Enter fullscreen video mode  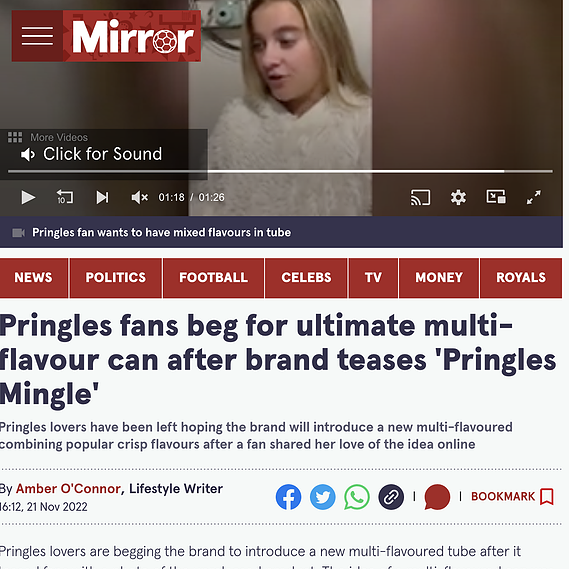pyautogui.click(x=533, y=197)
